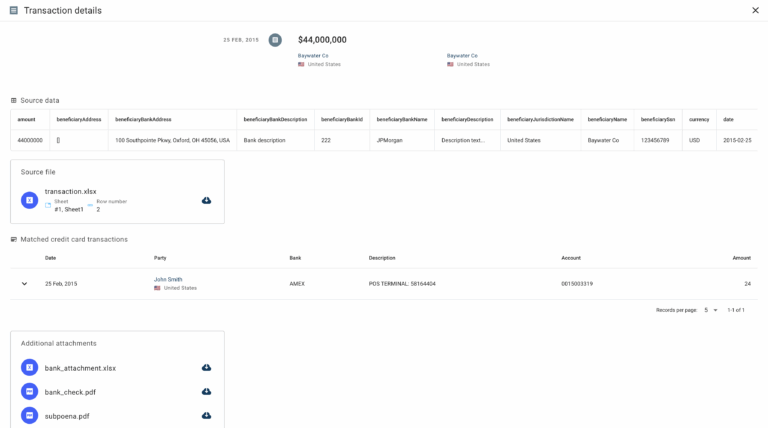768x428 pixels.
Task: Expand the 25 Feb, 2015 credit card row
Action: tap(25, 284)
